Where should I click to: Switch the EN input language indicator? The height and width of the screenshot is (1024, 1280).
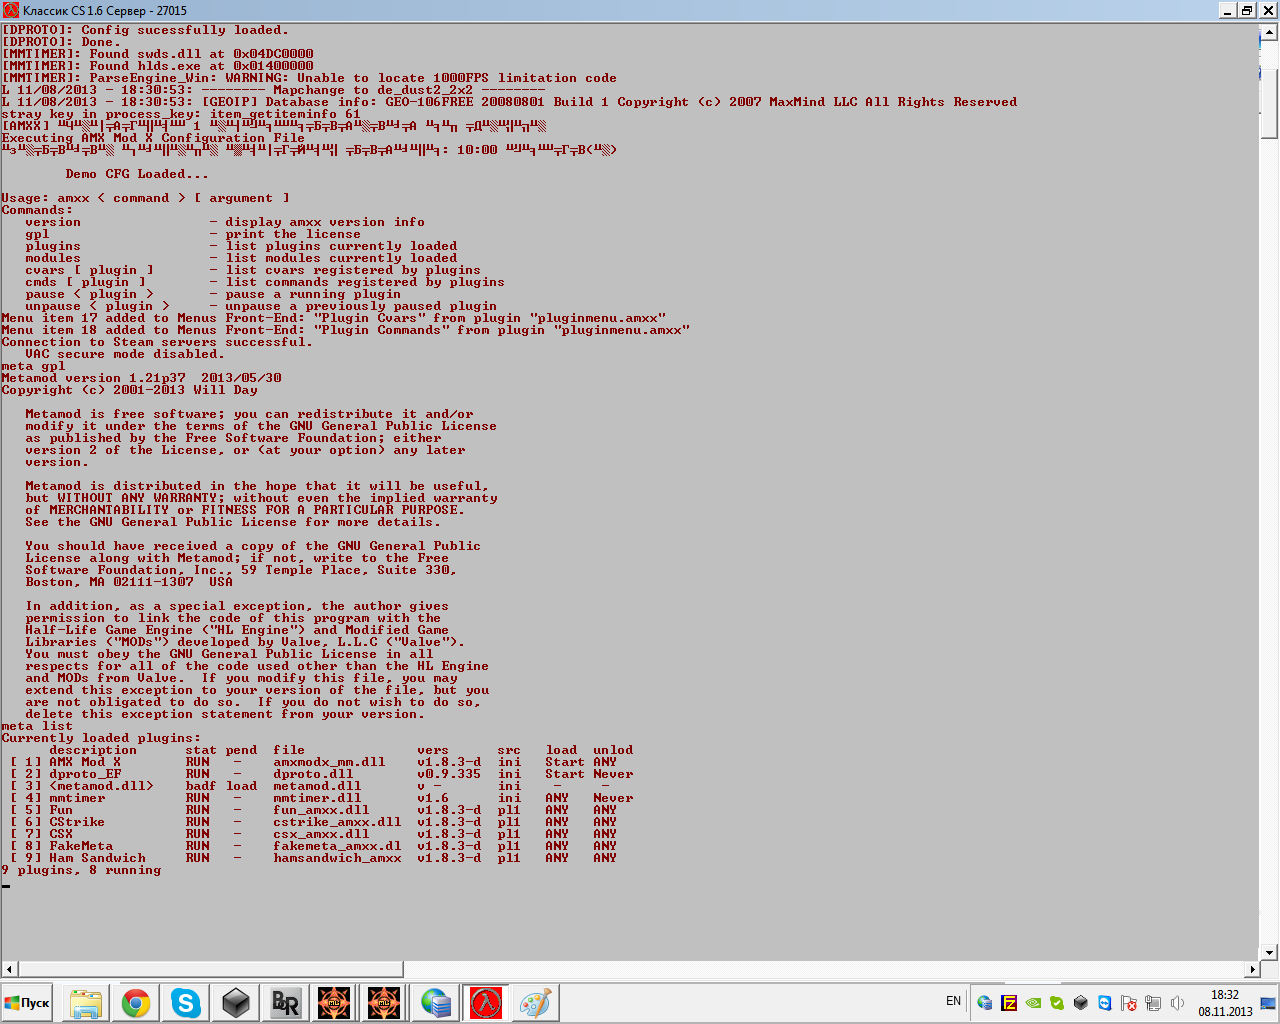953,1001
